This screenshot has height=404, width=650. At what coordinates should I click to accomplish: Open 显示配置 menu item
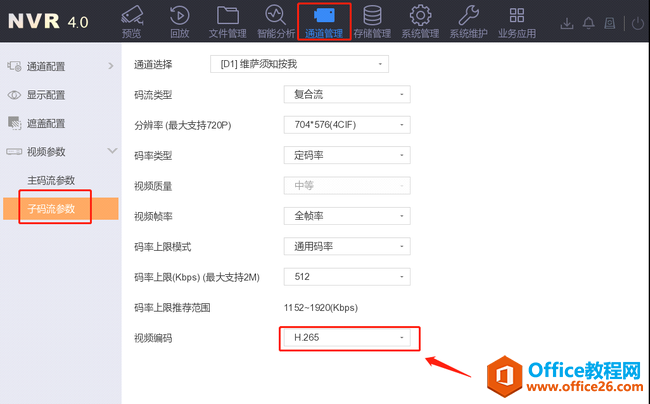click(x=46, y=95)
